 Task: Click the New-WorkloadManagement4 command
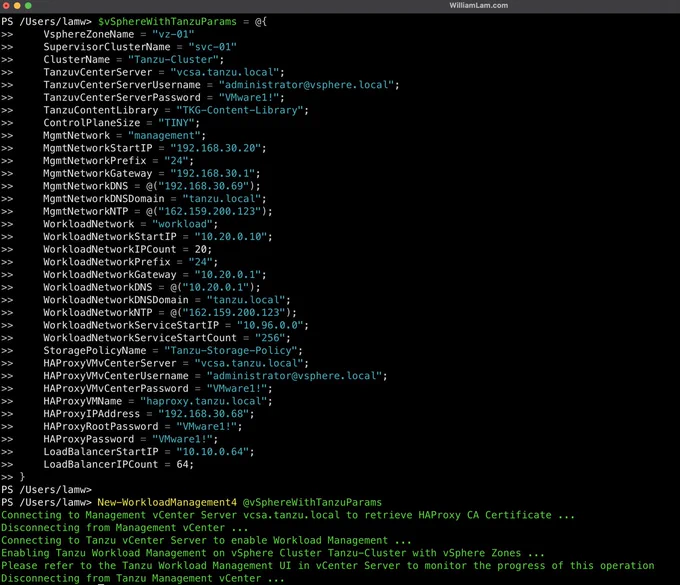coord(167,503)
